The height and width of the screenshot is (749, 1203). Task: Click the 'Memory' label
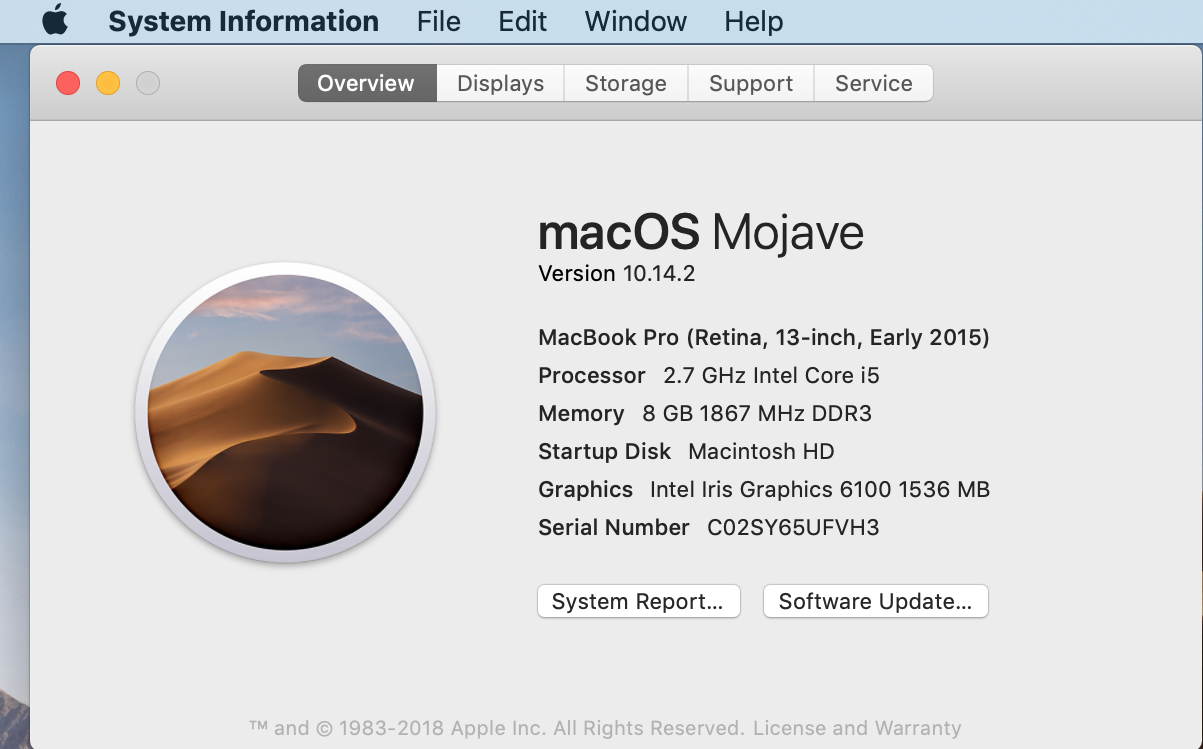tap(581, 414)
